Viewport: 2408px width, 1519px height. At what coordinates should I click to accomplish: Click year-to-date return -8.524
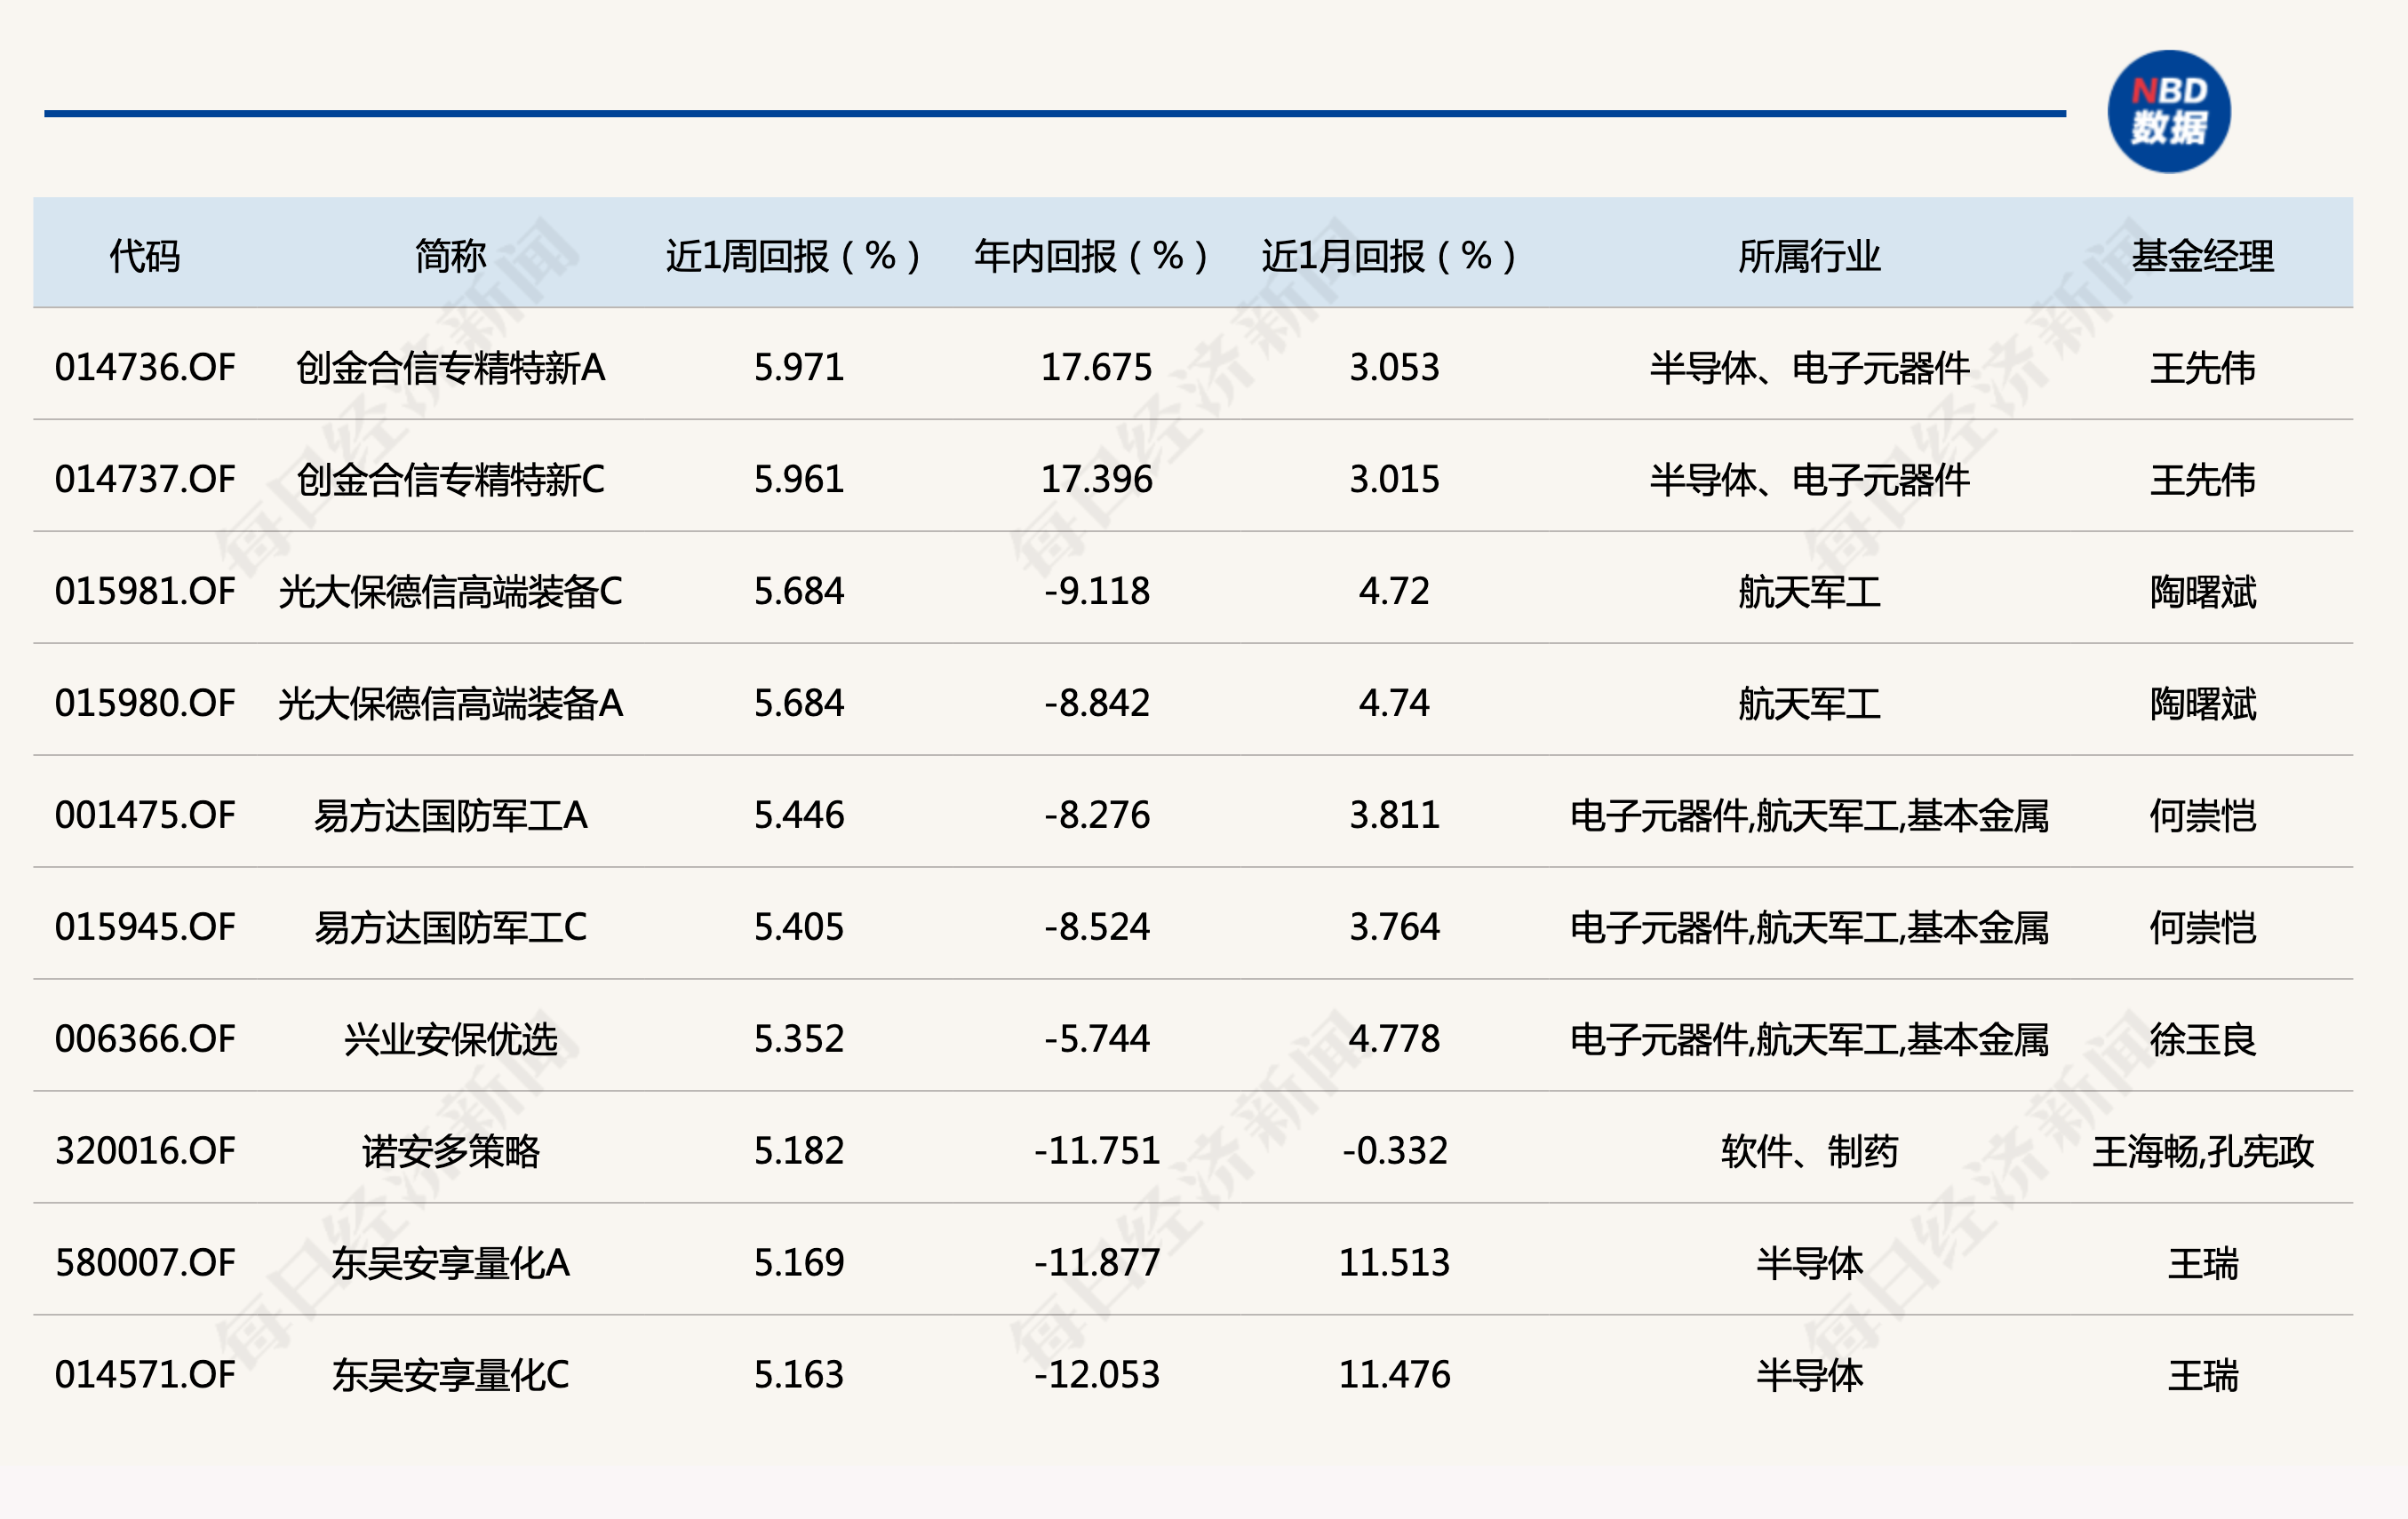pos(1097,927)
